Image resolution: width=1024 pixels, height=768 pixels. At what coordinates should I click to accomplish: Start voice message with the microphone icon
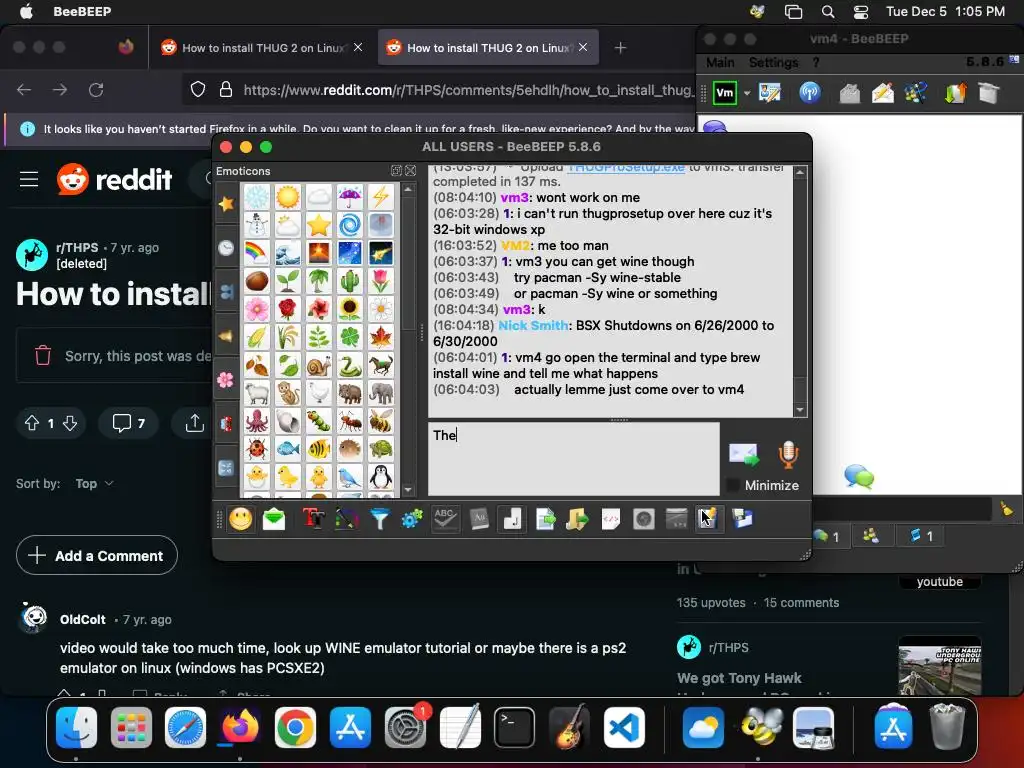pos(788,454)
